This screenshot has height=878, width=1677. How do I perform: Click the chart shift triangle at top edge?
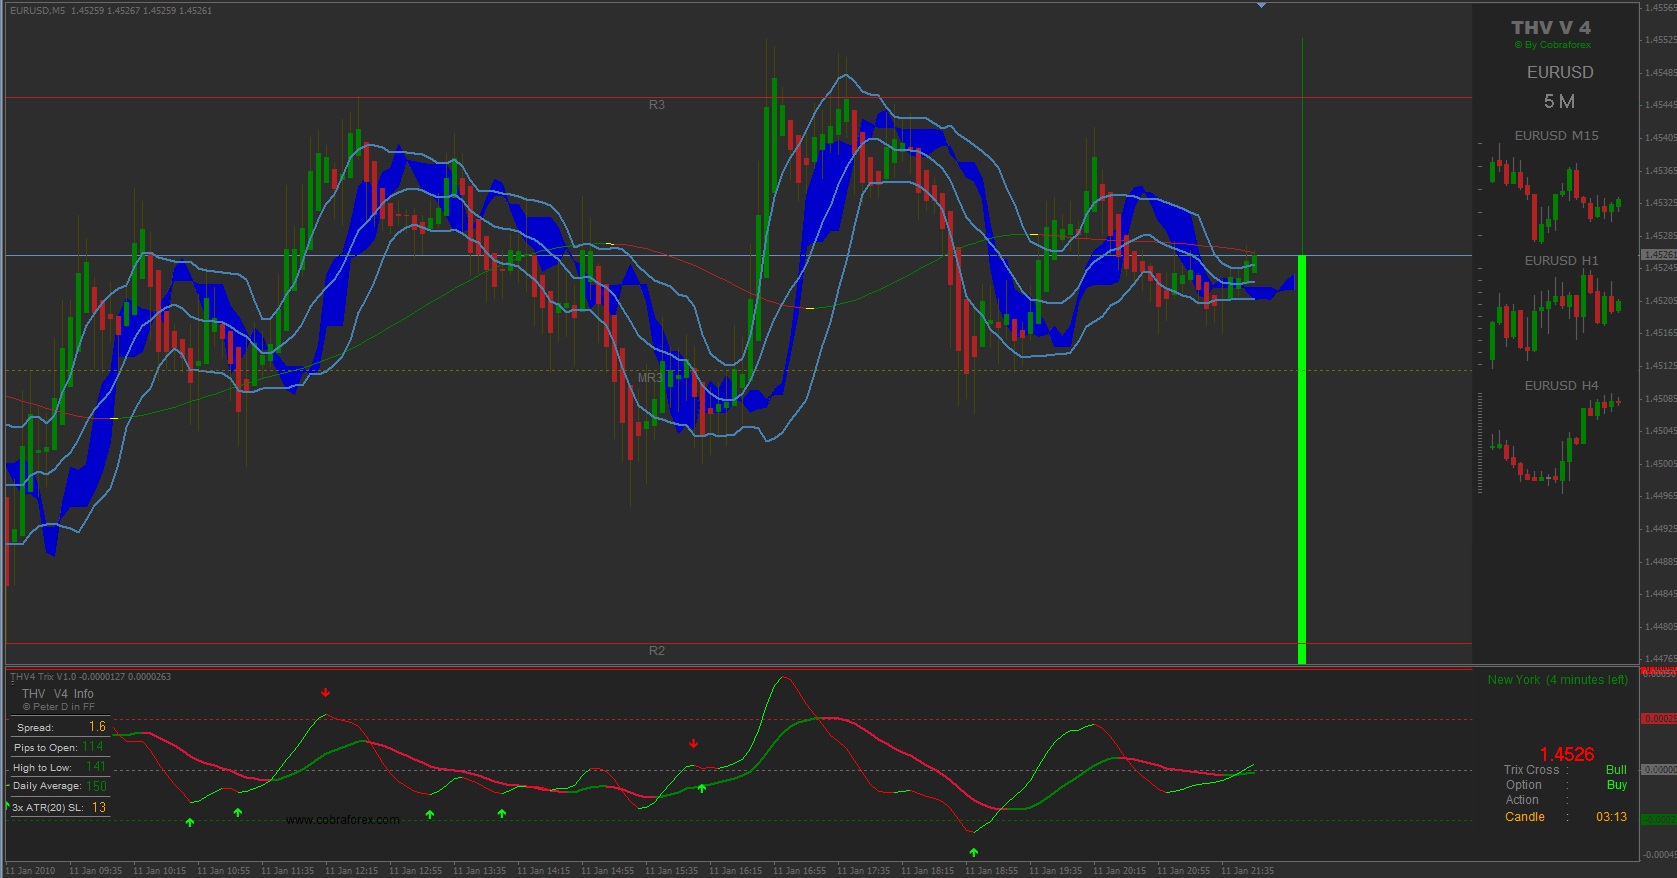click(1261, 6)
